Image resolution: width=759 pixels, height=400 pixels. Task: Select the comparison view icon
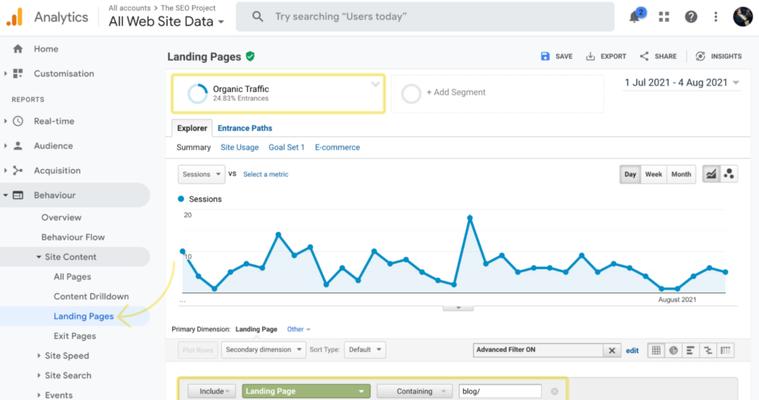click(x=708, y=350)
